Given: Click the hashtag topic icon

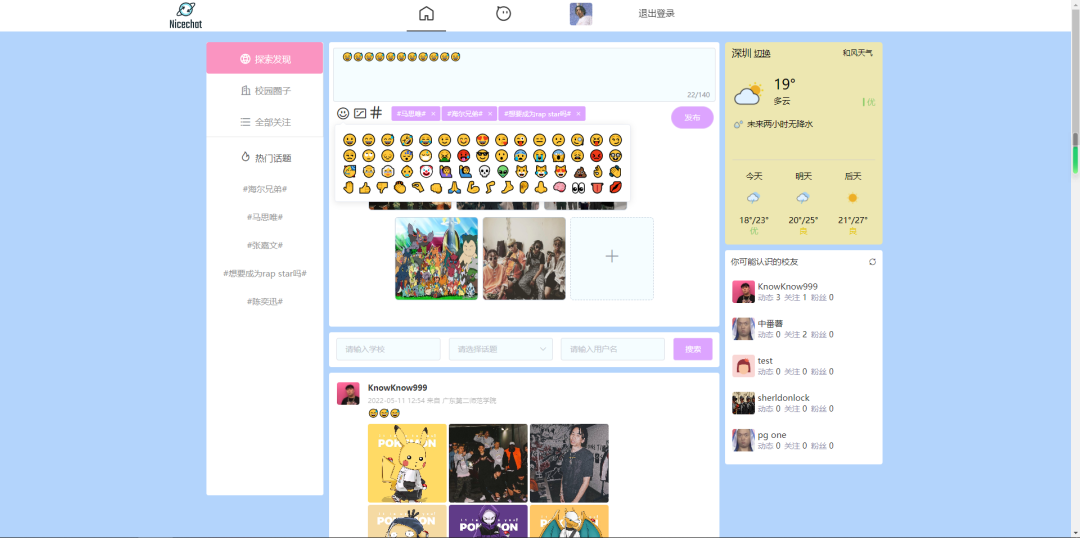Looking at the screenshot, I should [376, 112].
